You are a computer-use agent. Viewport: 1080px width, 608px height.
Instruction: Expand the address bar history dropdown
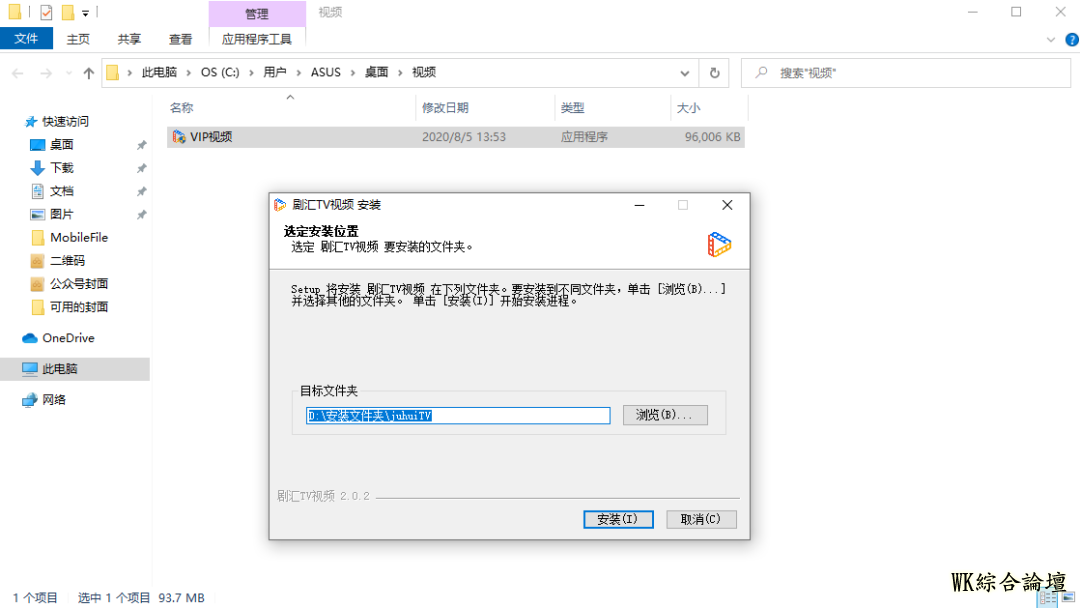point(685,73)
